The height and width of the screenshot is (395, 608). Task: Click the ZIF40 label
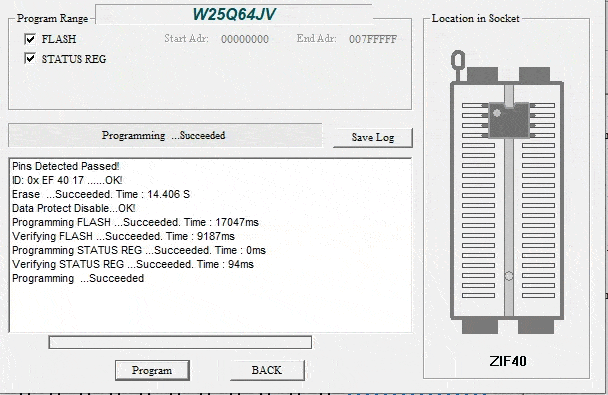[x=508, y=361]
